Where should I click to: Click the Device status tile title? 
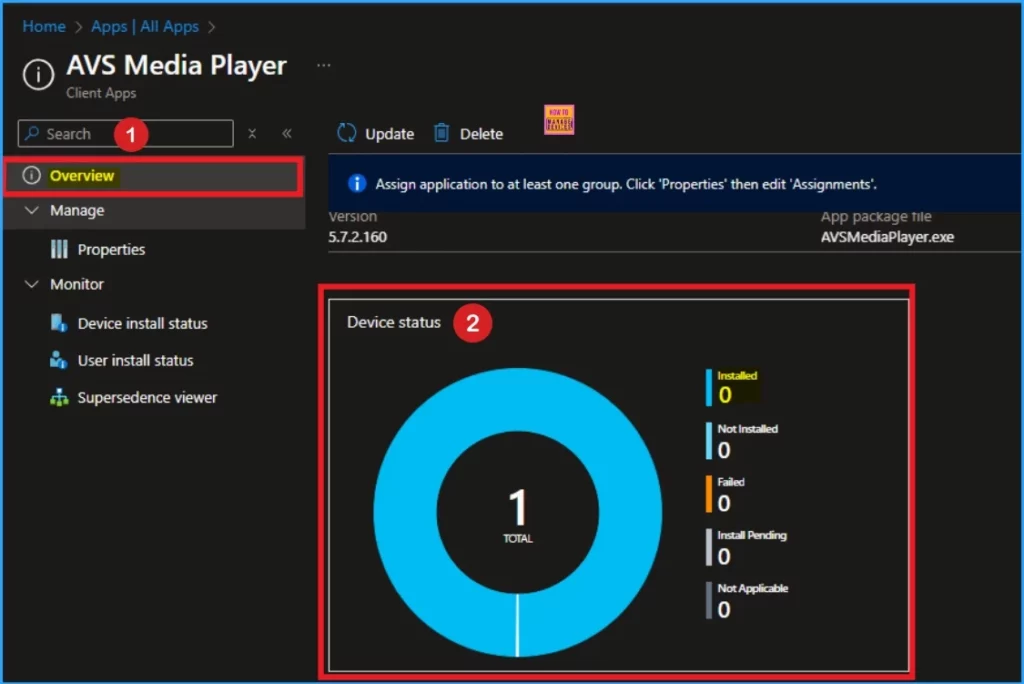394,322
